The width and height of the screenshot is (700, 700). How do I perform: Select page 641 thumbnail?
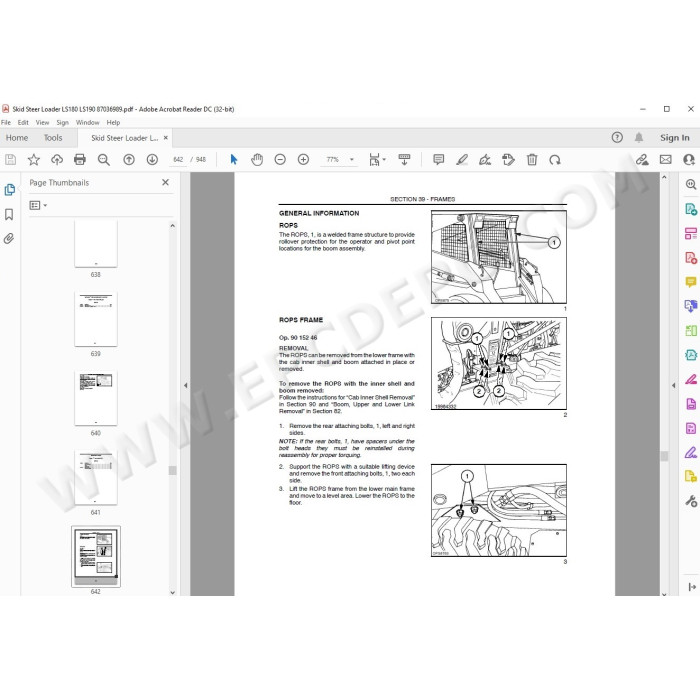click(96, 478)
